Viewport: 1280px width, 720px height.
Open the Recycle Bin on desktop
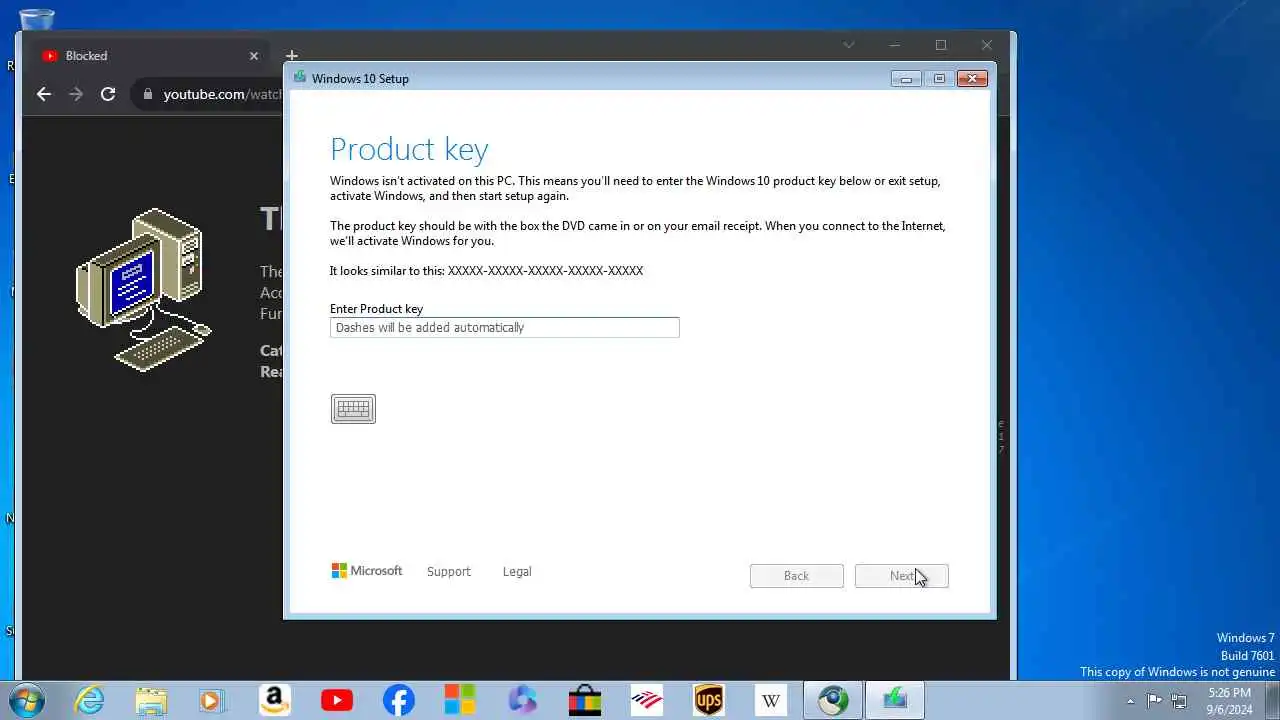click(37, 20)
